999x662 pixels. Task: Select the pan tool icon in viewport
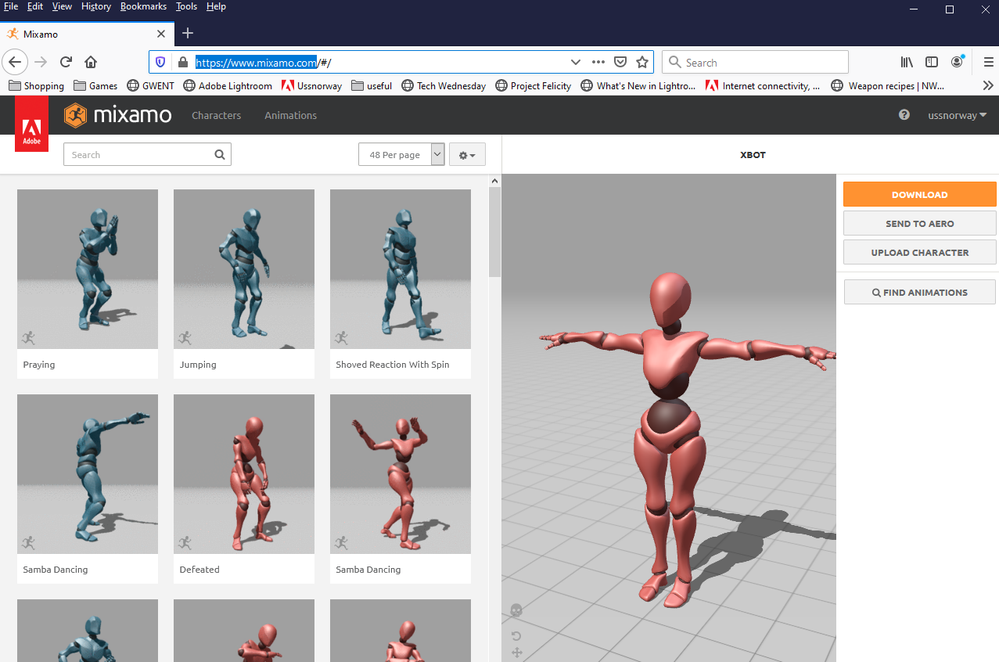pyautogui.click(x=516, y=653)
